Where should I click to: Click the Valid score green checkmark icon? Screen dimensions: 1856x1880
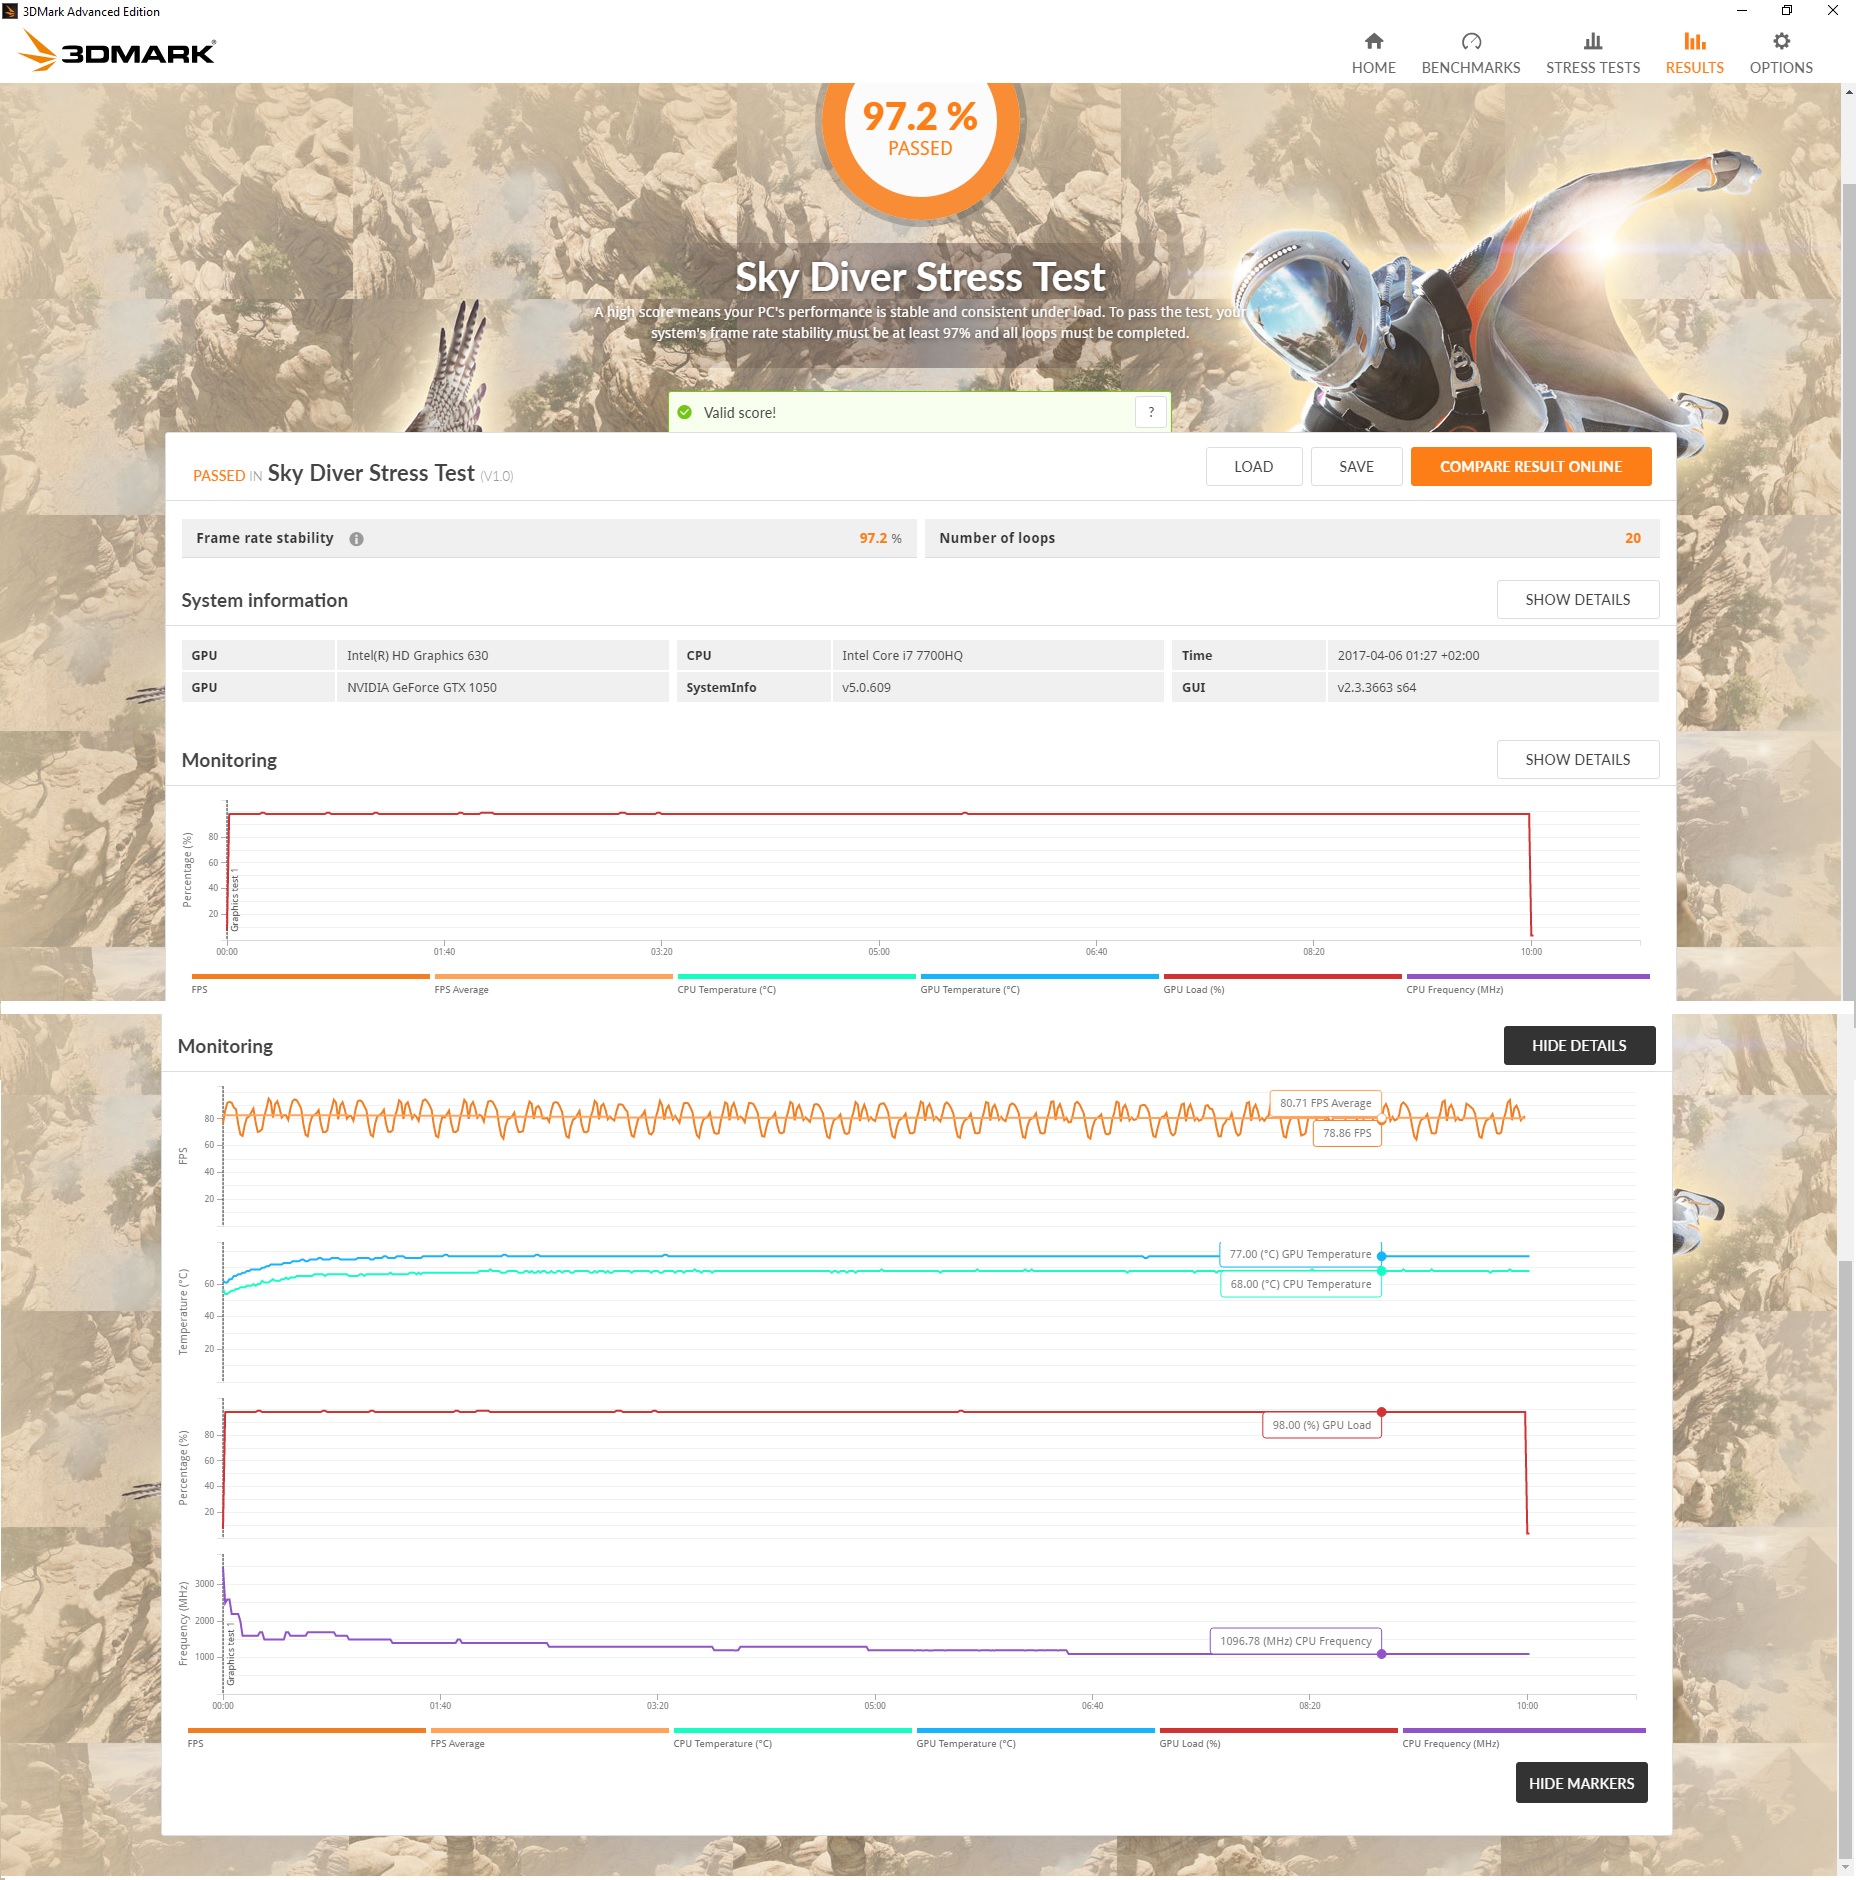coord(685,412)
